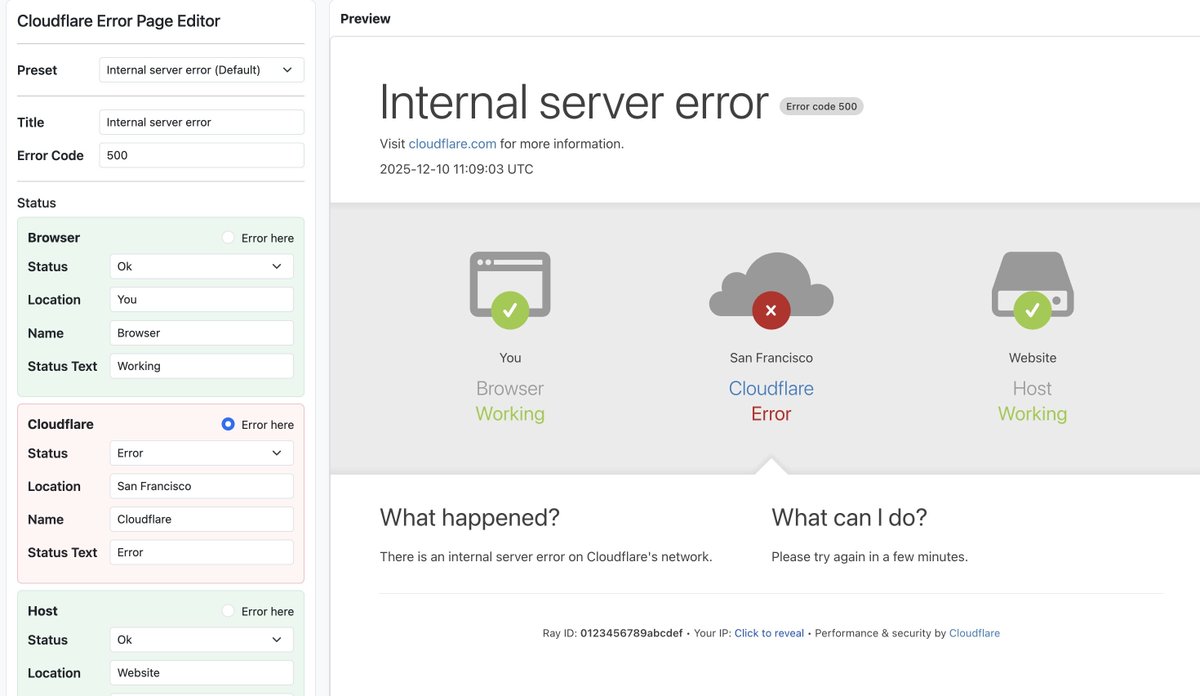Click the Title input field
1200x696 pixels.
[x=201, y=122]
